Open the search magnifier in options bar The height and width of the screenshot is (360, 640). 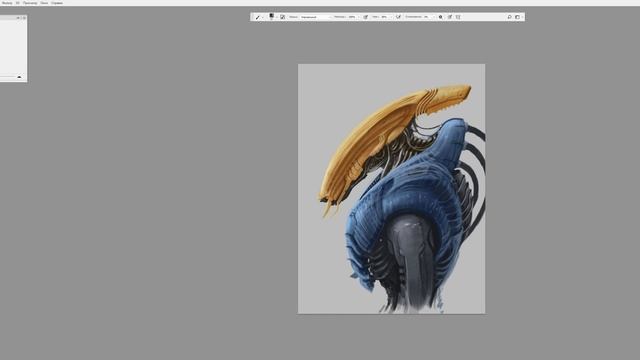point(509,17)
